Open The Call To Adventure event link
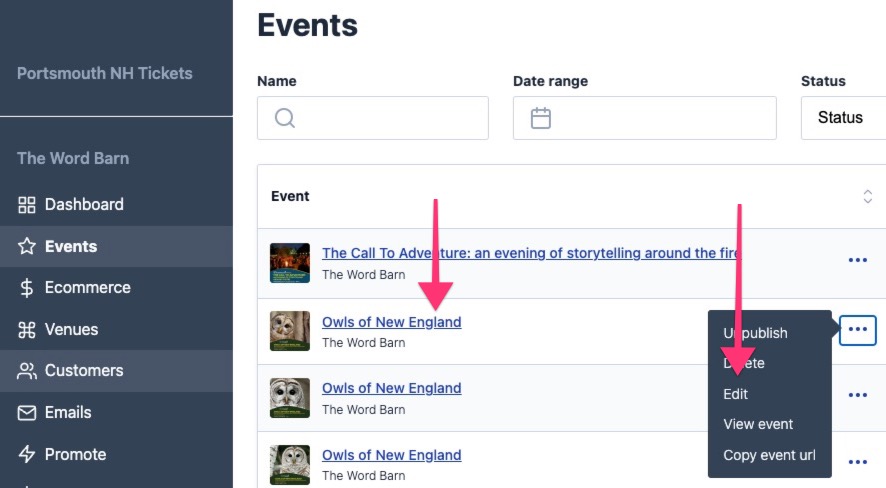Image resolution: width=886 pixels, height=488 pixels. pos(531,253)
